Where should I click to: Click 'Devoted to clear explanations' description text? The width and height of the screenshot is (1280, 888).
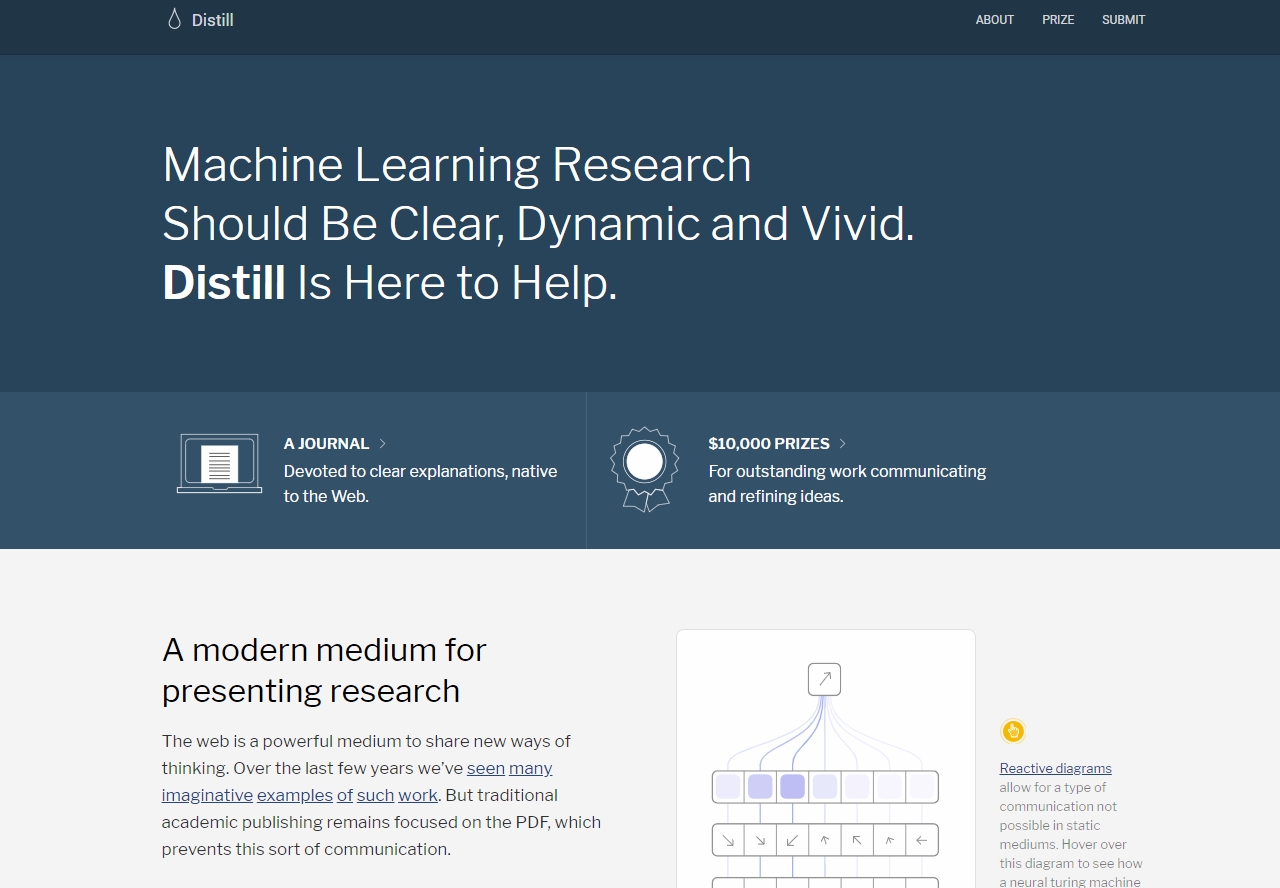421,484
